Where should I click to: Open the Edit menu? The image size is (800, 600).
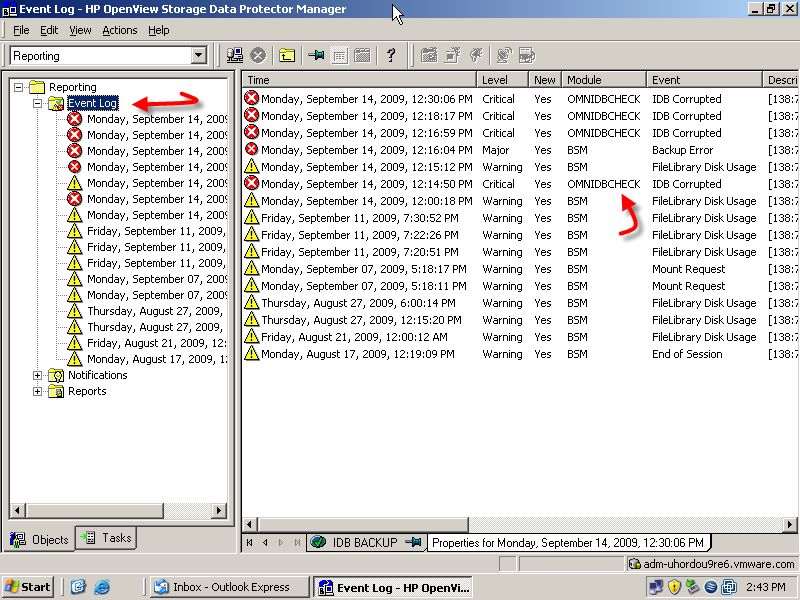click(49, 30)
